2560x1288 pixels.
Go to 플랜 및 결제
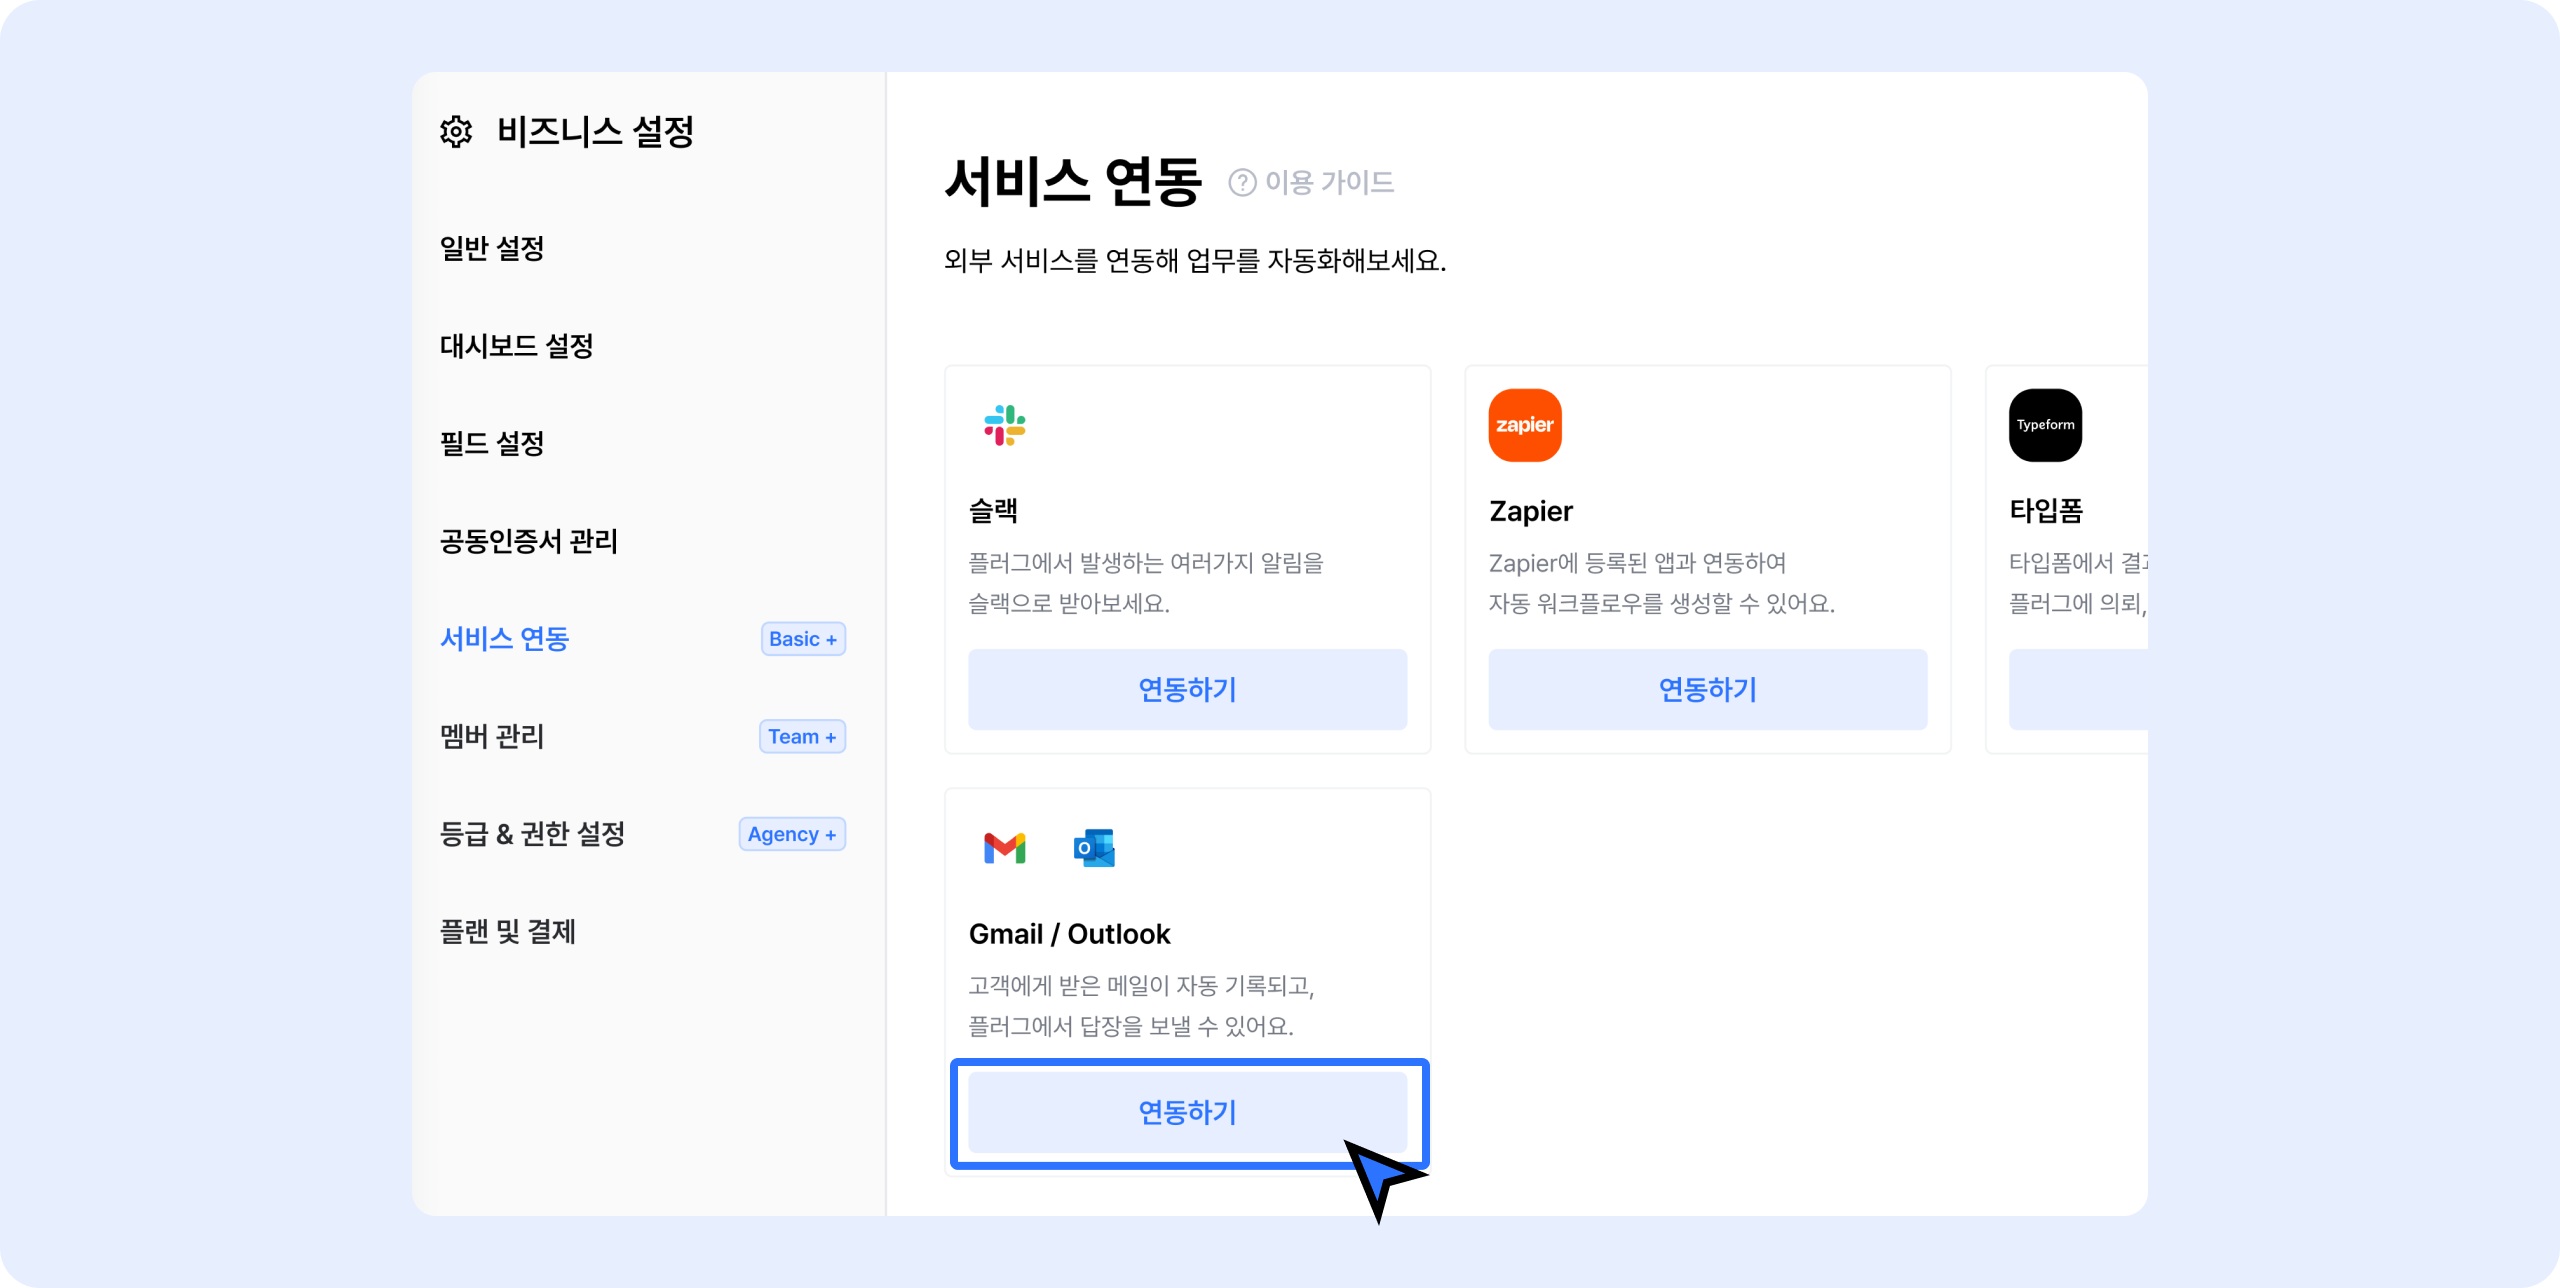point(508,931)
